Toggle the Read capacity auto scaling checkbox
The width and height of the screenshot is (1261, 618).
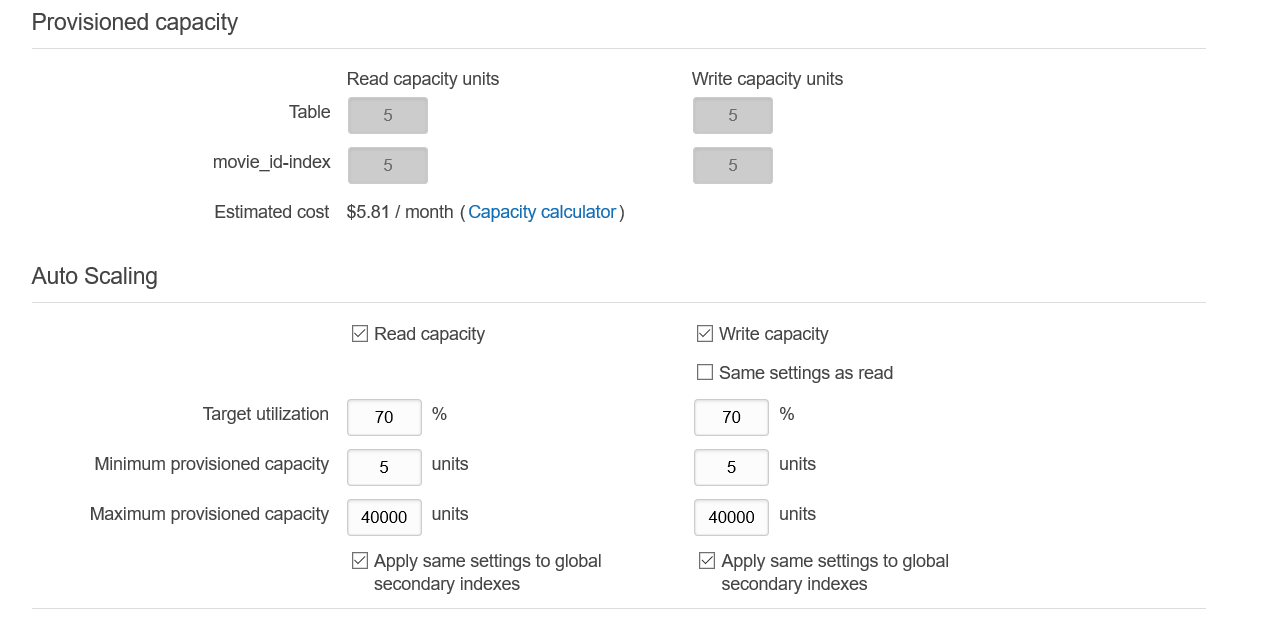pos(360,334)
